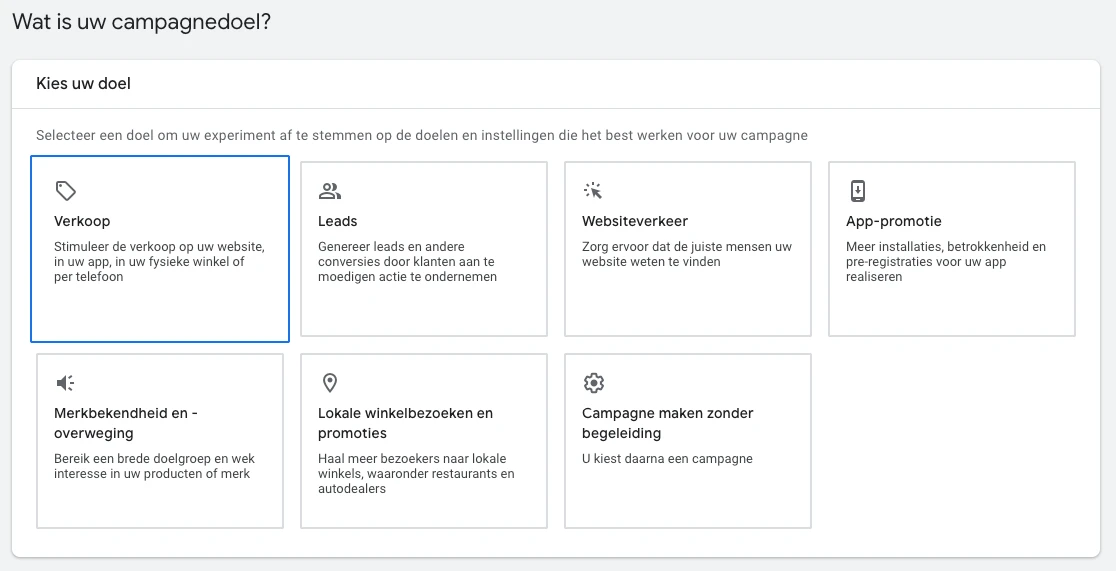
Task: Select the App-promotie goal title
Action: pyautogui.click(x=893, y=221)
